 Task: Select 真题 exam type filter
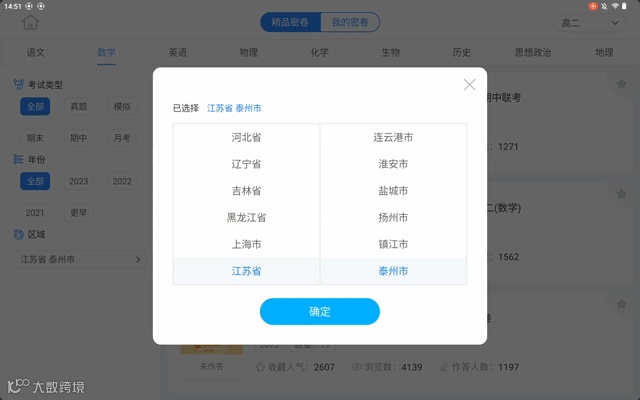(x=78, y=107)
